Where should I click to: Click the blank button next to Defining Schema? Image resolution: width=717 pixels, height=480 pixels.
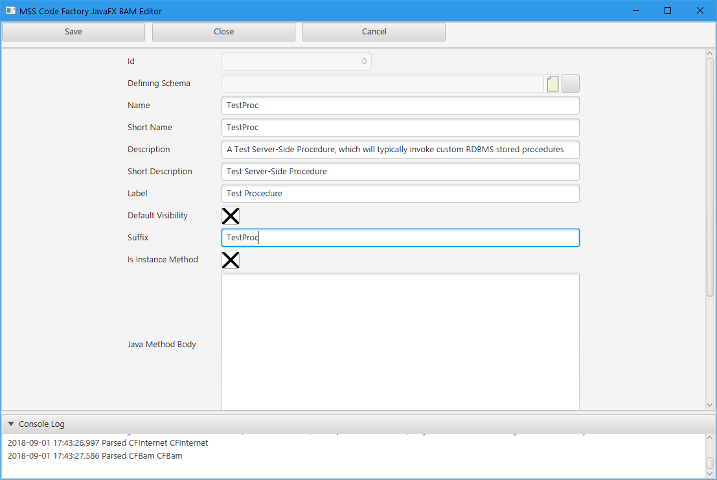571,84
